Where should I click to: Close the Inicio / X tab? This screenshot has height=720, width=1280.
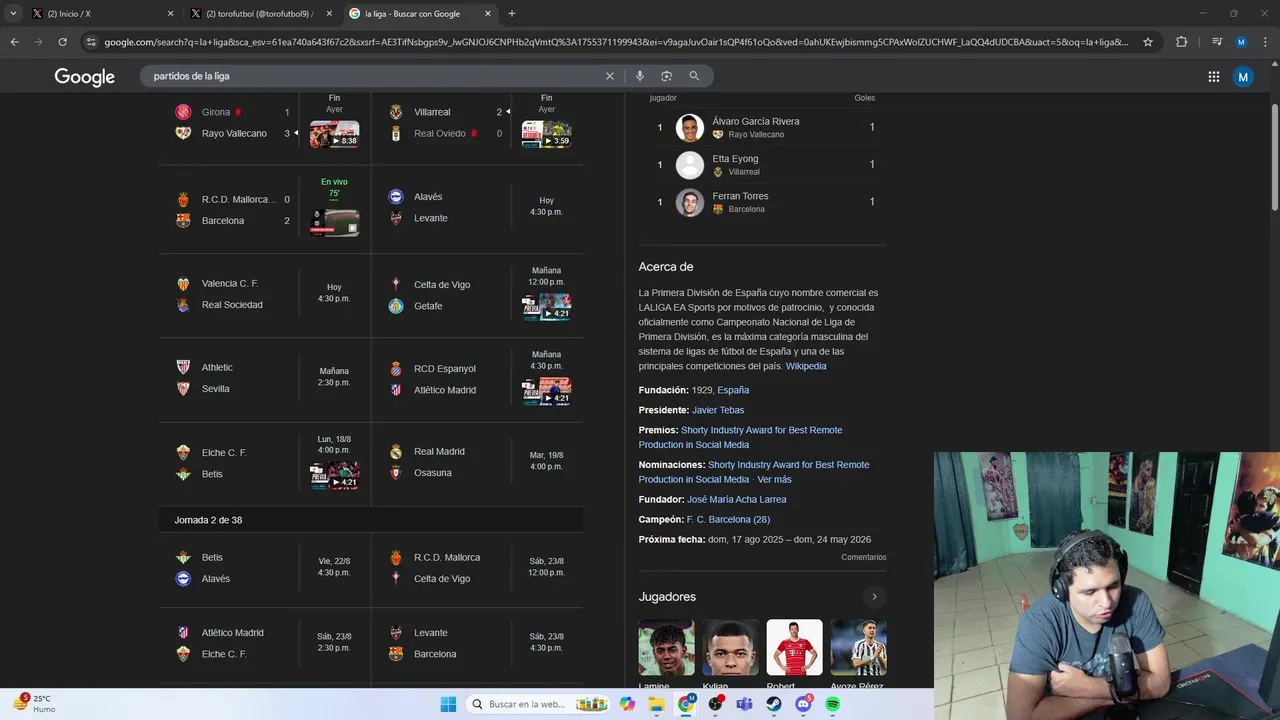[x=170, y=14]
